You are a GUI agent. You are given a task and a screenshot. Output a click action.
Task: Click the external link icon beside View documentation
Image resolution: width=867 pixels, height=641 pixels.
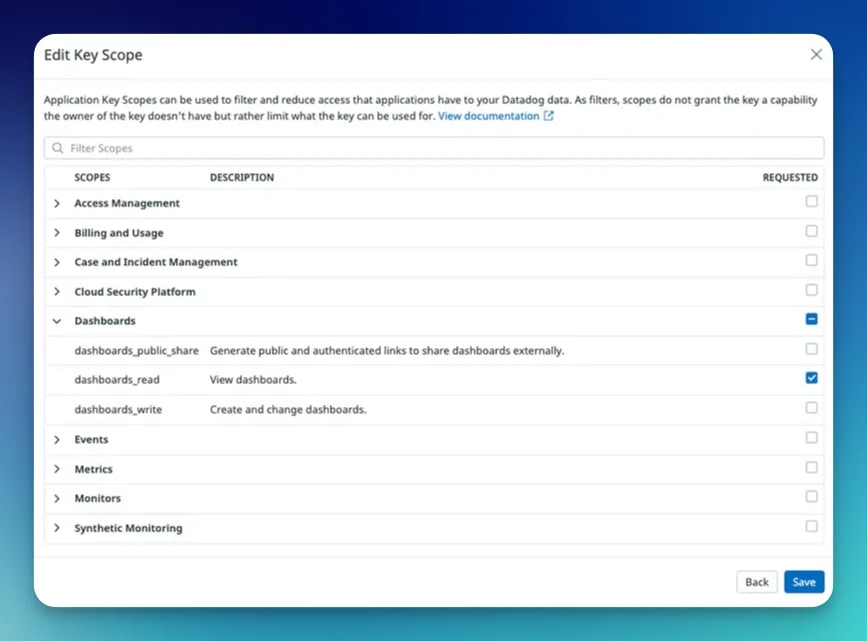tap(549, 116)
